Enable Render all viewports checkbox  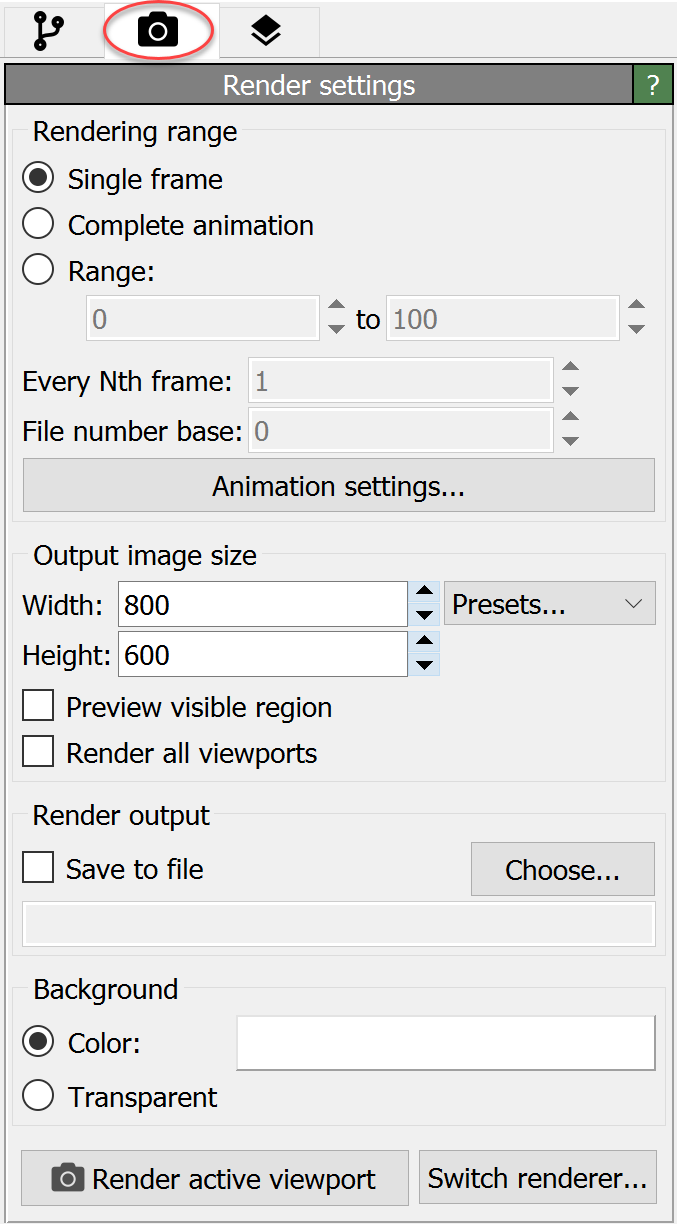(x=38, y=753)
